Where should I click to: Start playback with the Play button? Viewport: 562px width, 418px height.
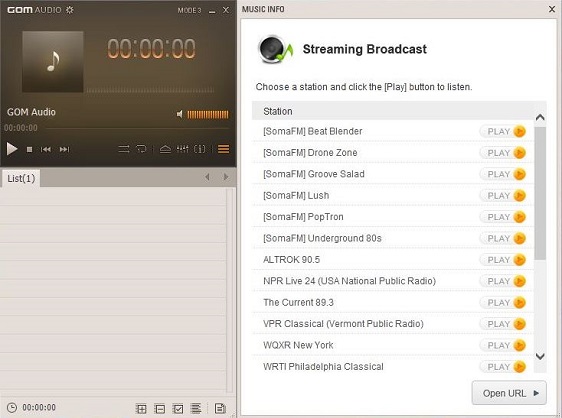pyautogui.click(x=12, y=149)
